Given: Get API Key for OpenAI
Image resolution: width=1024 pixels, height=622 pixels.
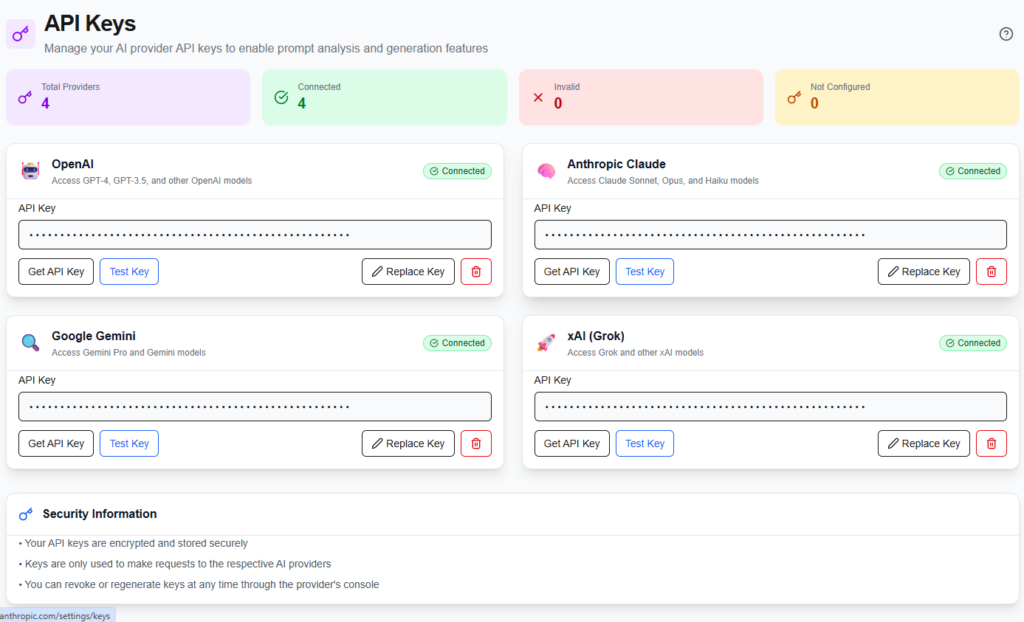Looking at the screenshot, I should point(56,272).
